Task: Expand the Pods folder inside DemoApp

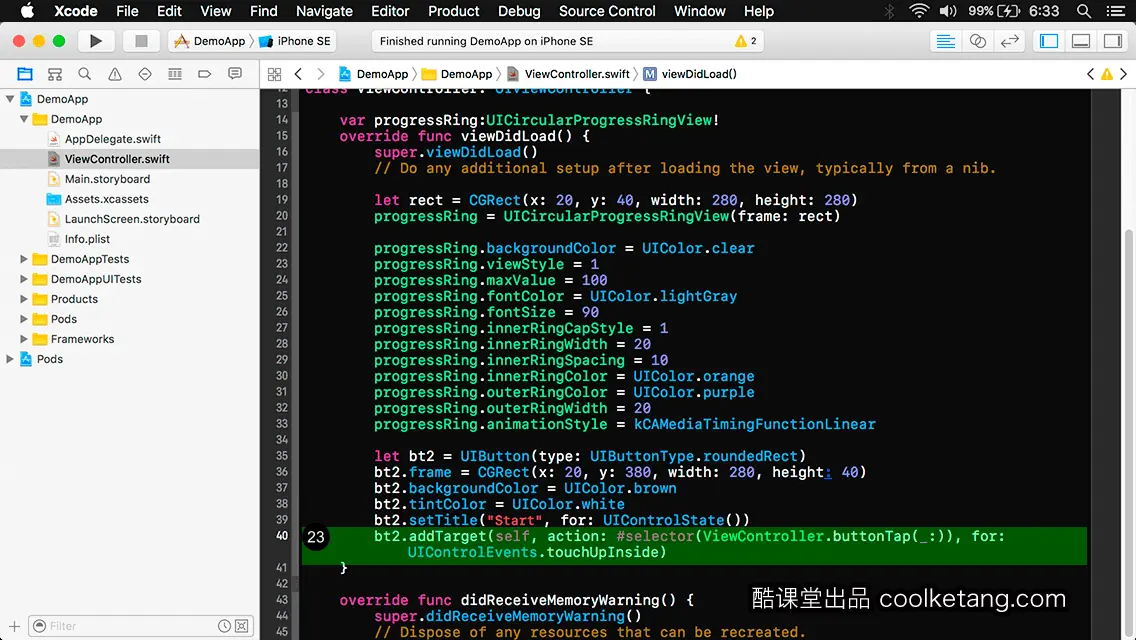Action: point(24,319)
